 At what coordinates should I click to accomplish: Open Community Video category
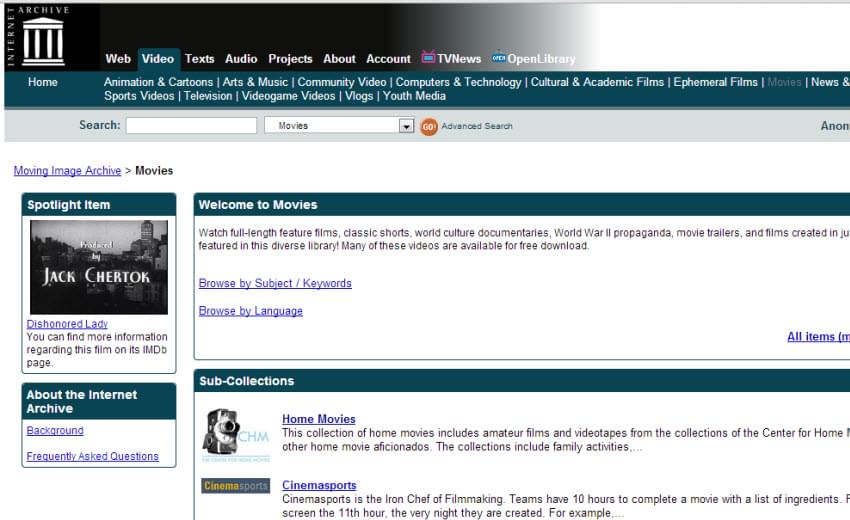pos(342,82)
